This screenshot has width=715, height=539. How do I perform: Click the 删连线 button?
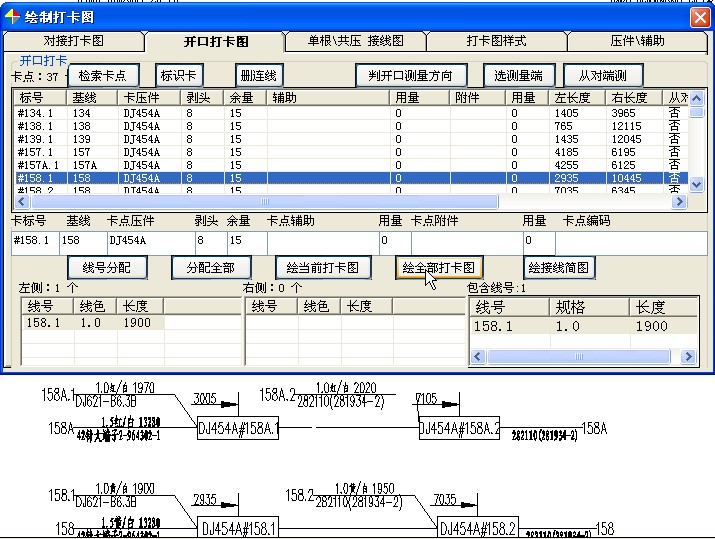[259, 76]
